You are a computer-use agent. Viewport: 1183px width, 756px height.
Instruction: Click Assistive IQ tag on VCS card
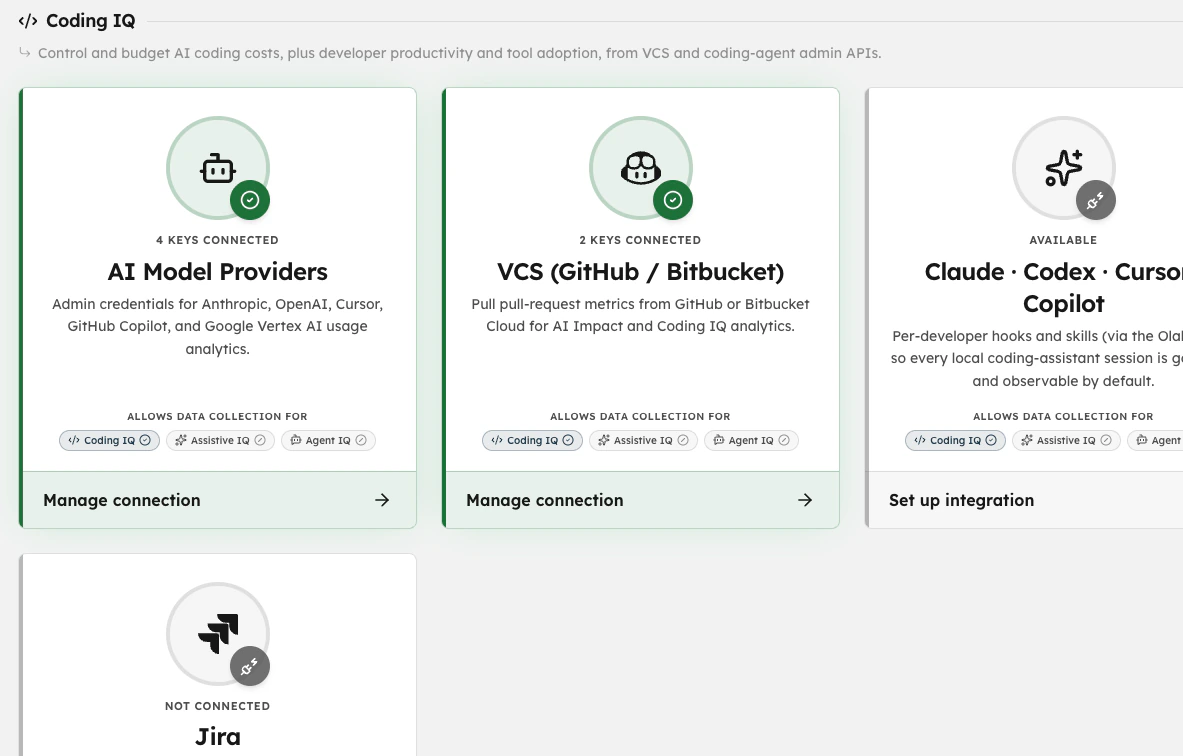[x=644, y=441]
